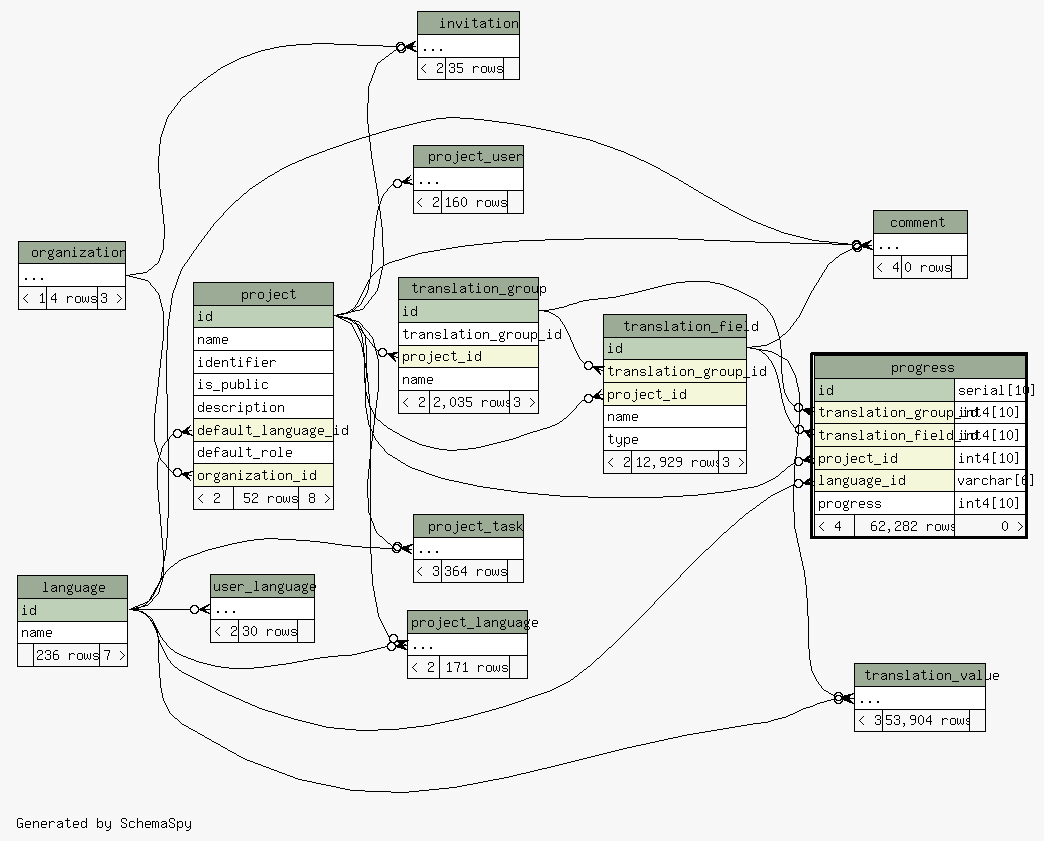
Task: Open the progress table header
Action: pos(920,367)
